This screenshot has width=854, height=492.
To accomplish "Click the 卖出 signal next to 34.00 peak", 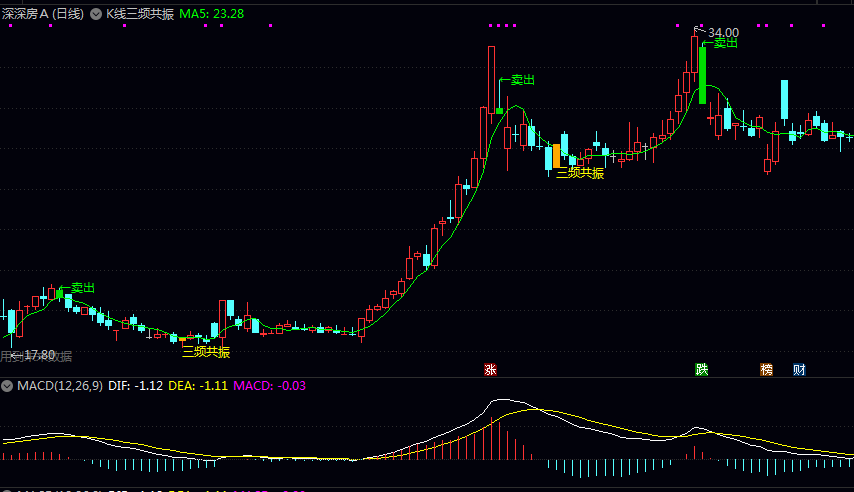I will tap(725, 43).
